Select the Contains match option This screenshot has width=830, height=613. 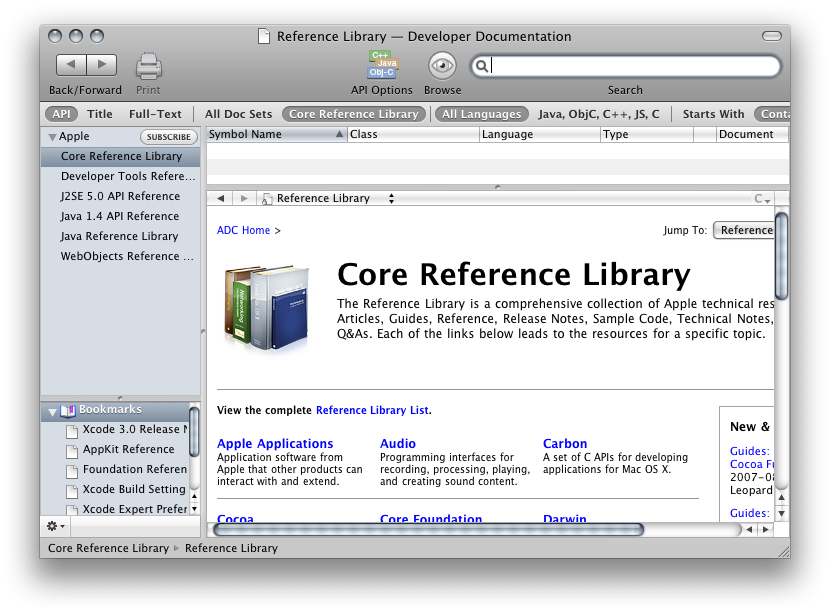pos(772,114)
